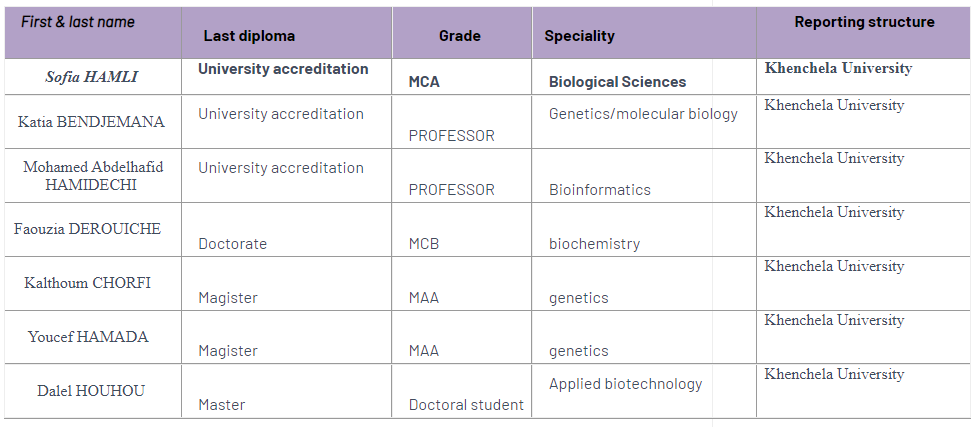The image size is (971, 427).
Task: Select the 'MCB' grade cell
Action: (424, 244)
